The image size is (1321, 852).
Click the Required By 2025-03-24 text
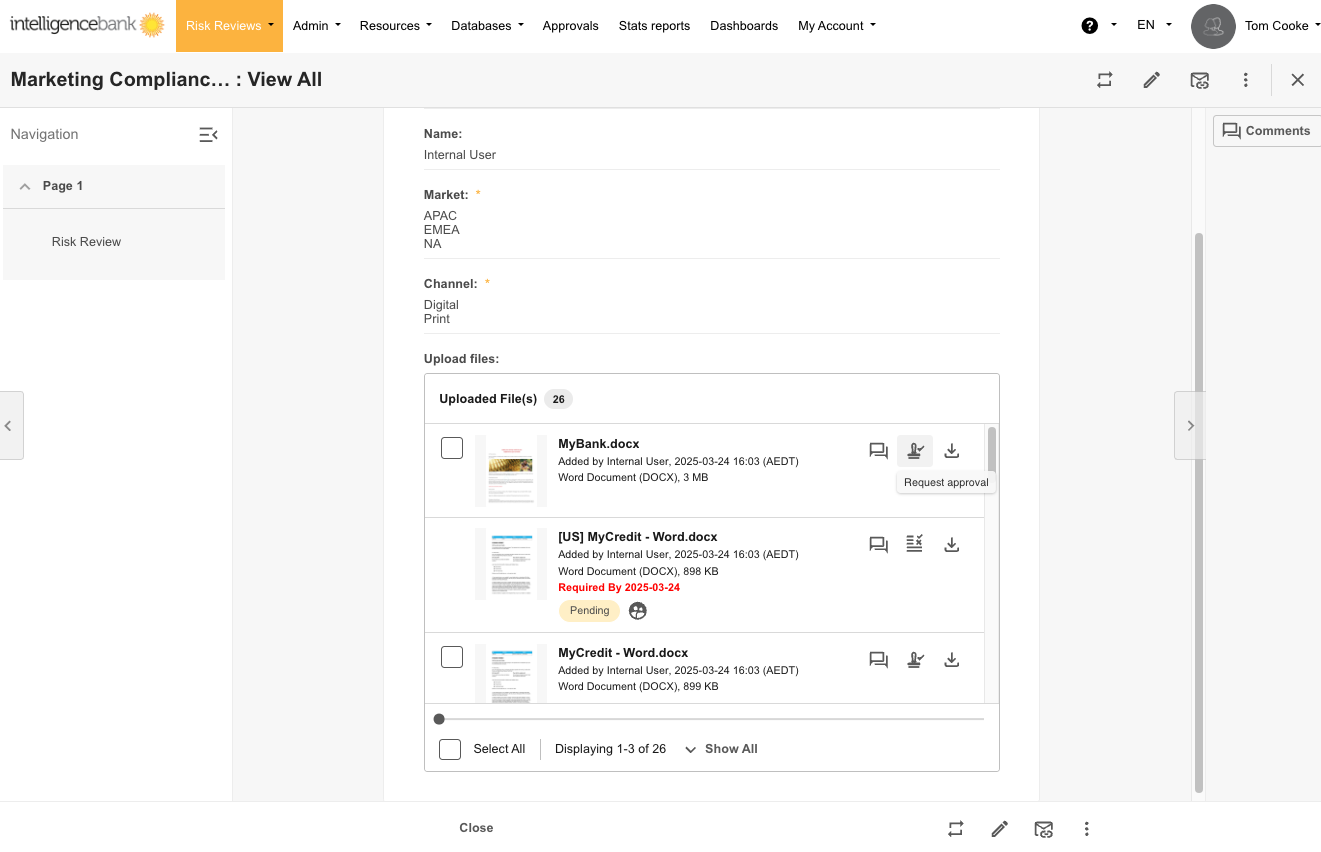(x=619, y=588)
